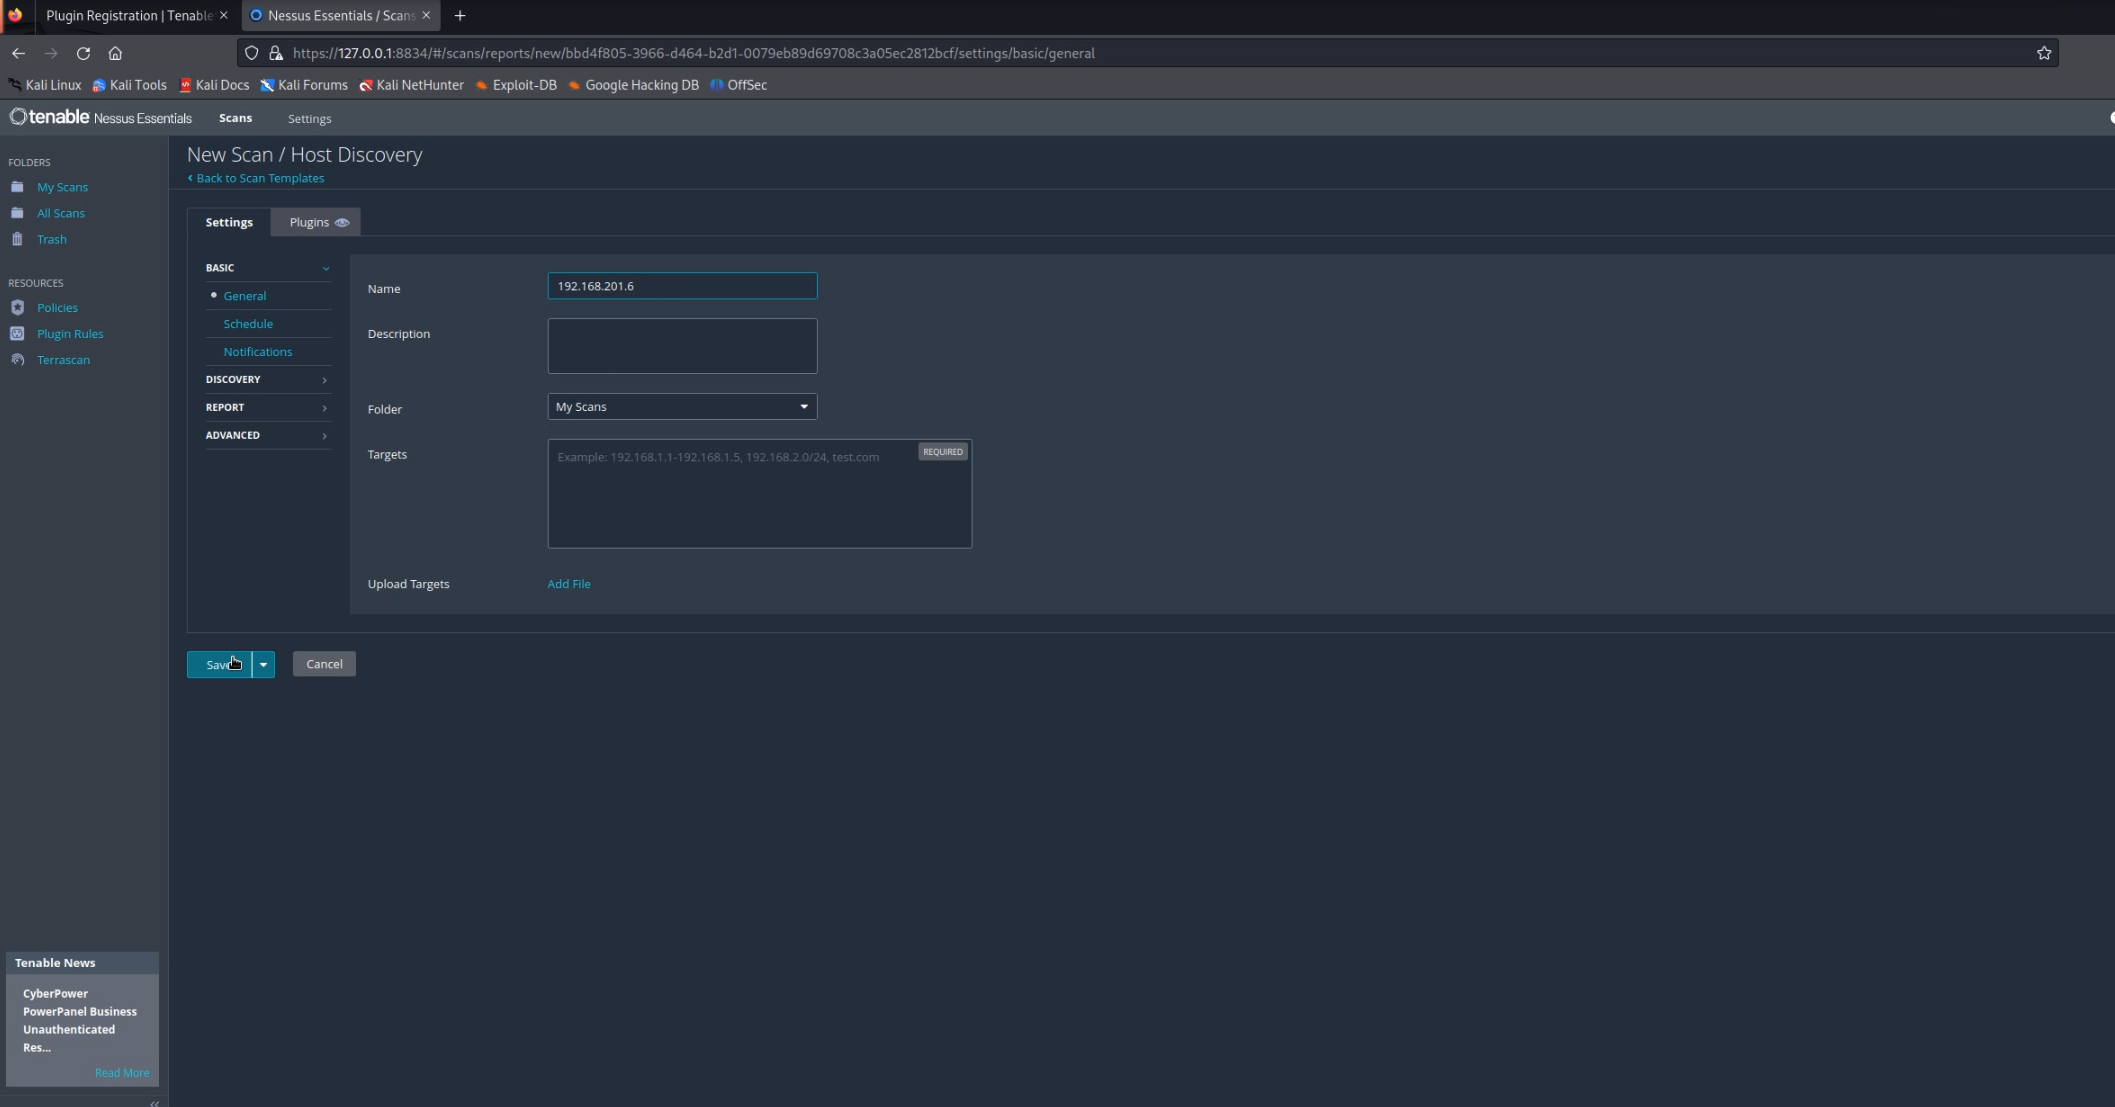Click the eye icon on the Plugins tab

[342, 222]
